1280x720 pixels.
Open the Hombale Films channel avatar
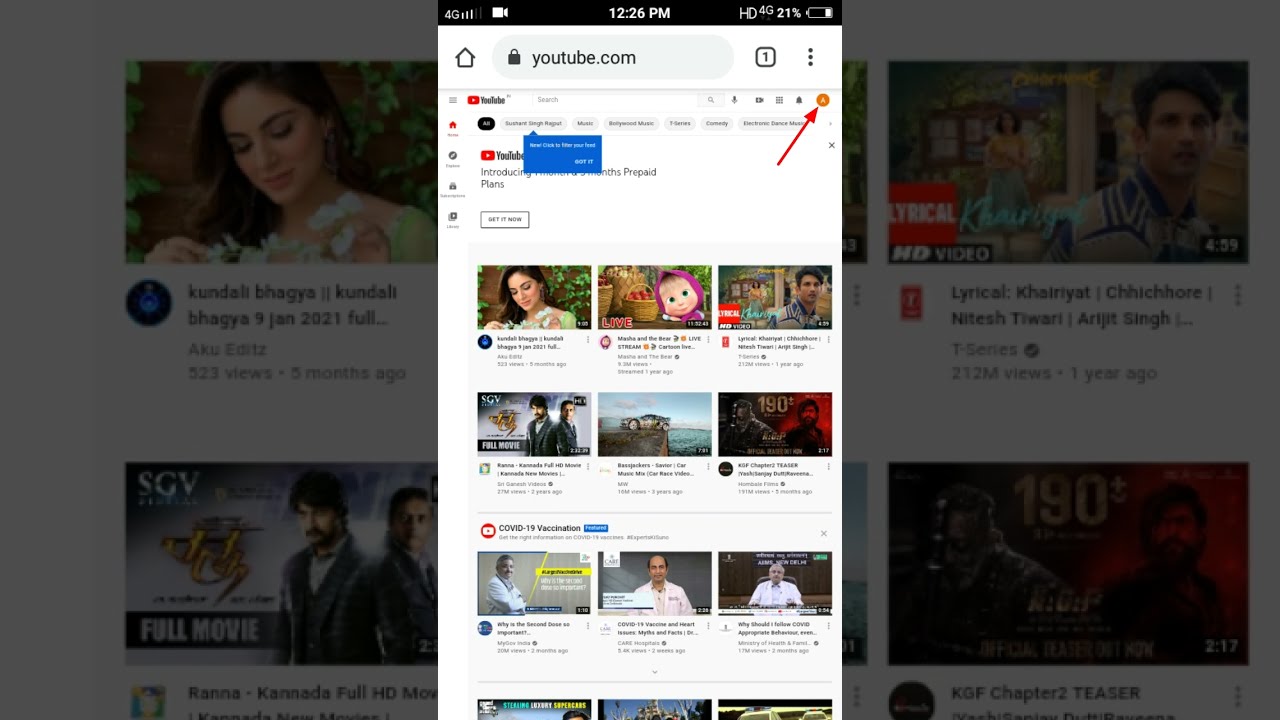tap(726, 469)
